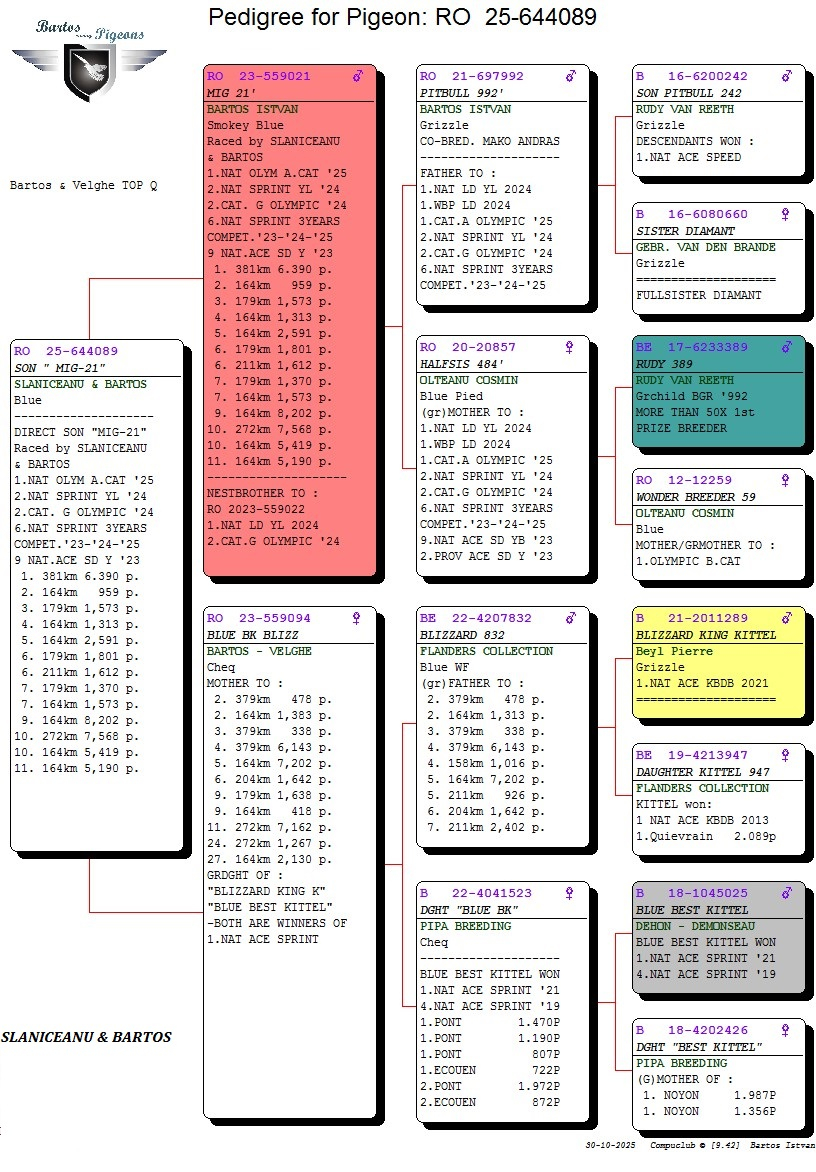Click male symbol on RUDY 389 box
816x1172 pixels.
tap(786, 347)
